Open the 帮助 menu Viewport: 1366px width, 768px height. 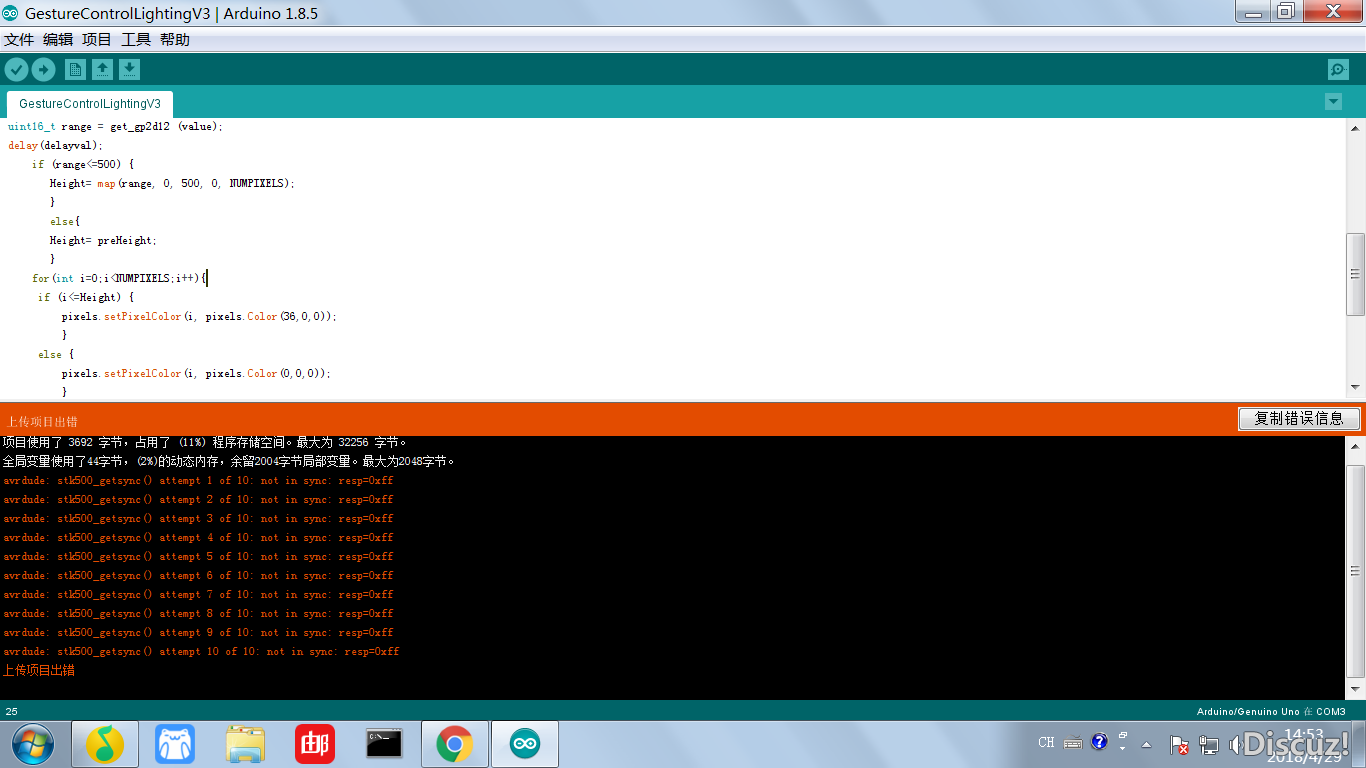coord(175,39)
